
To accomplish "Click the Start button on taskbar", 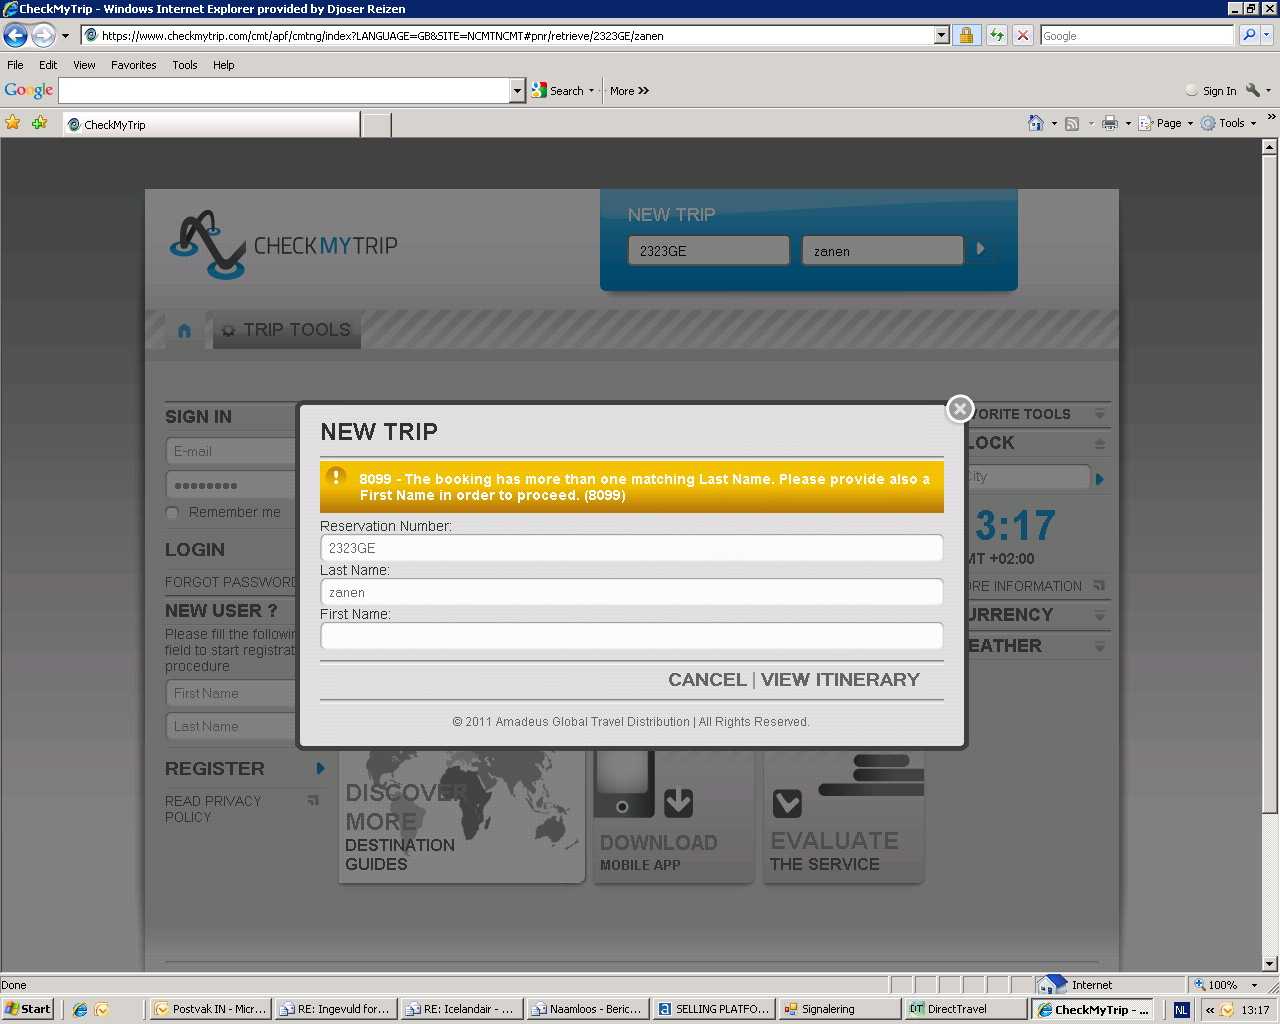I will 28,1009.
